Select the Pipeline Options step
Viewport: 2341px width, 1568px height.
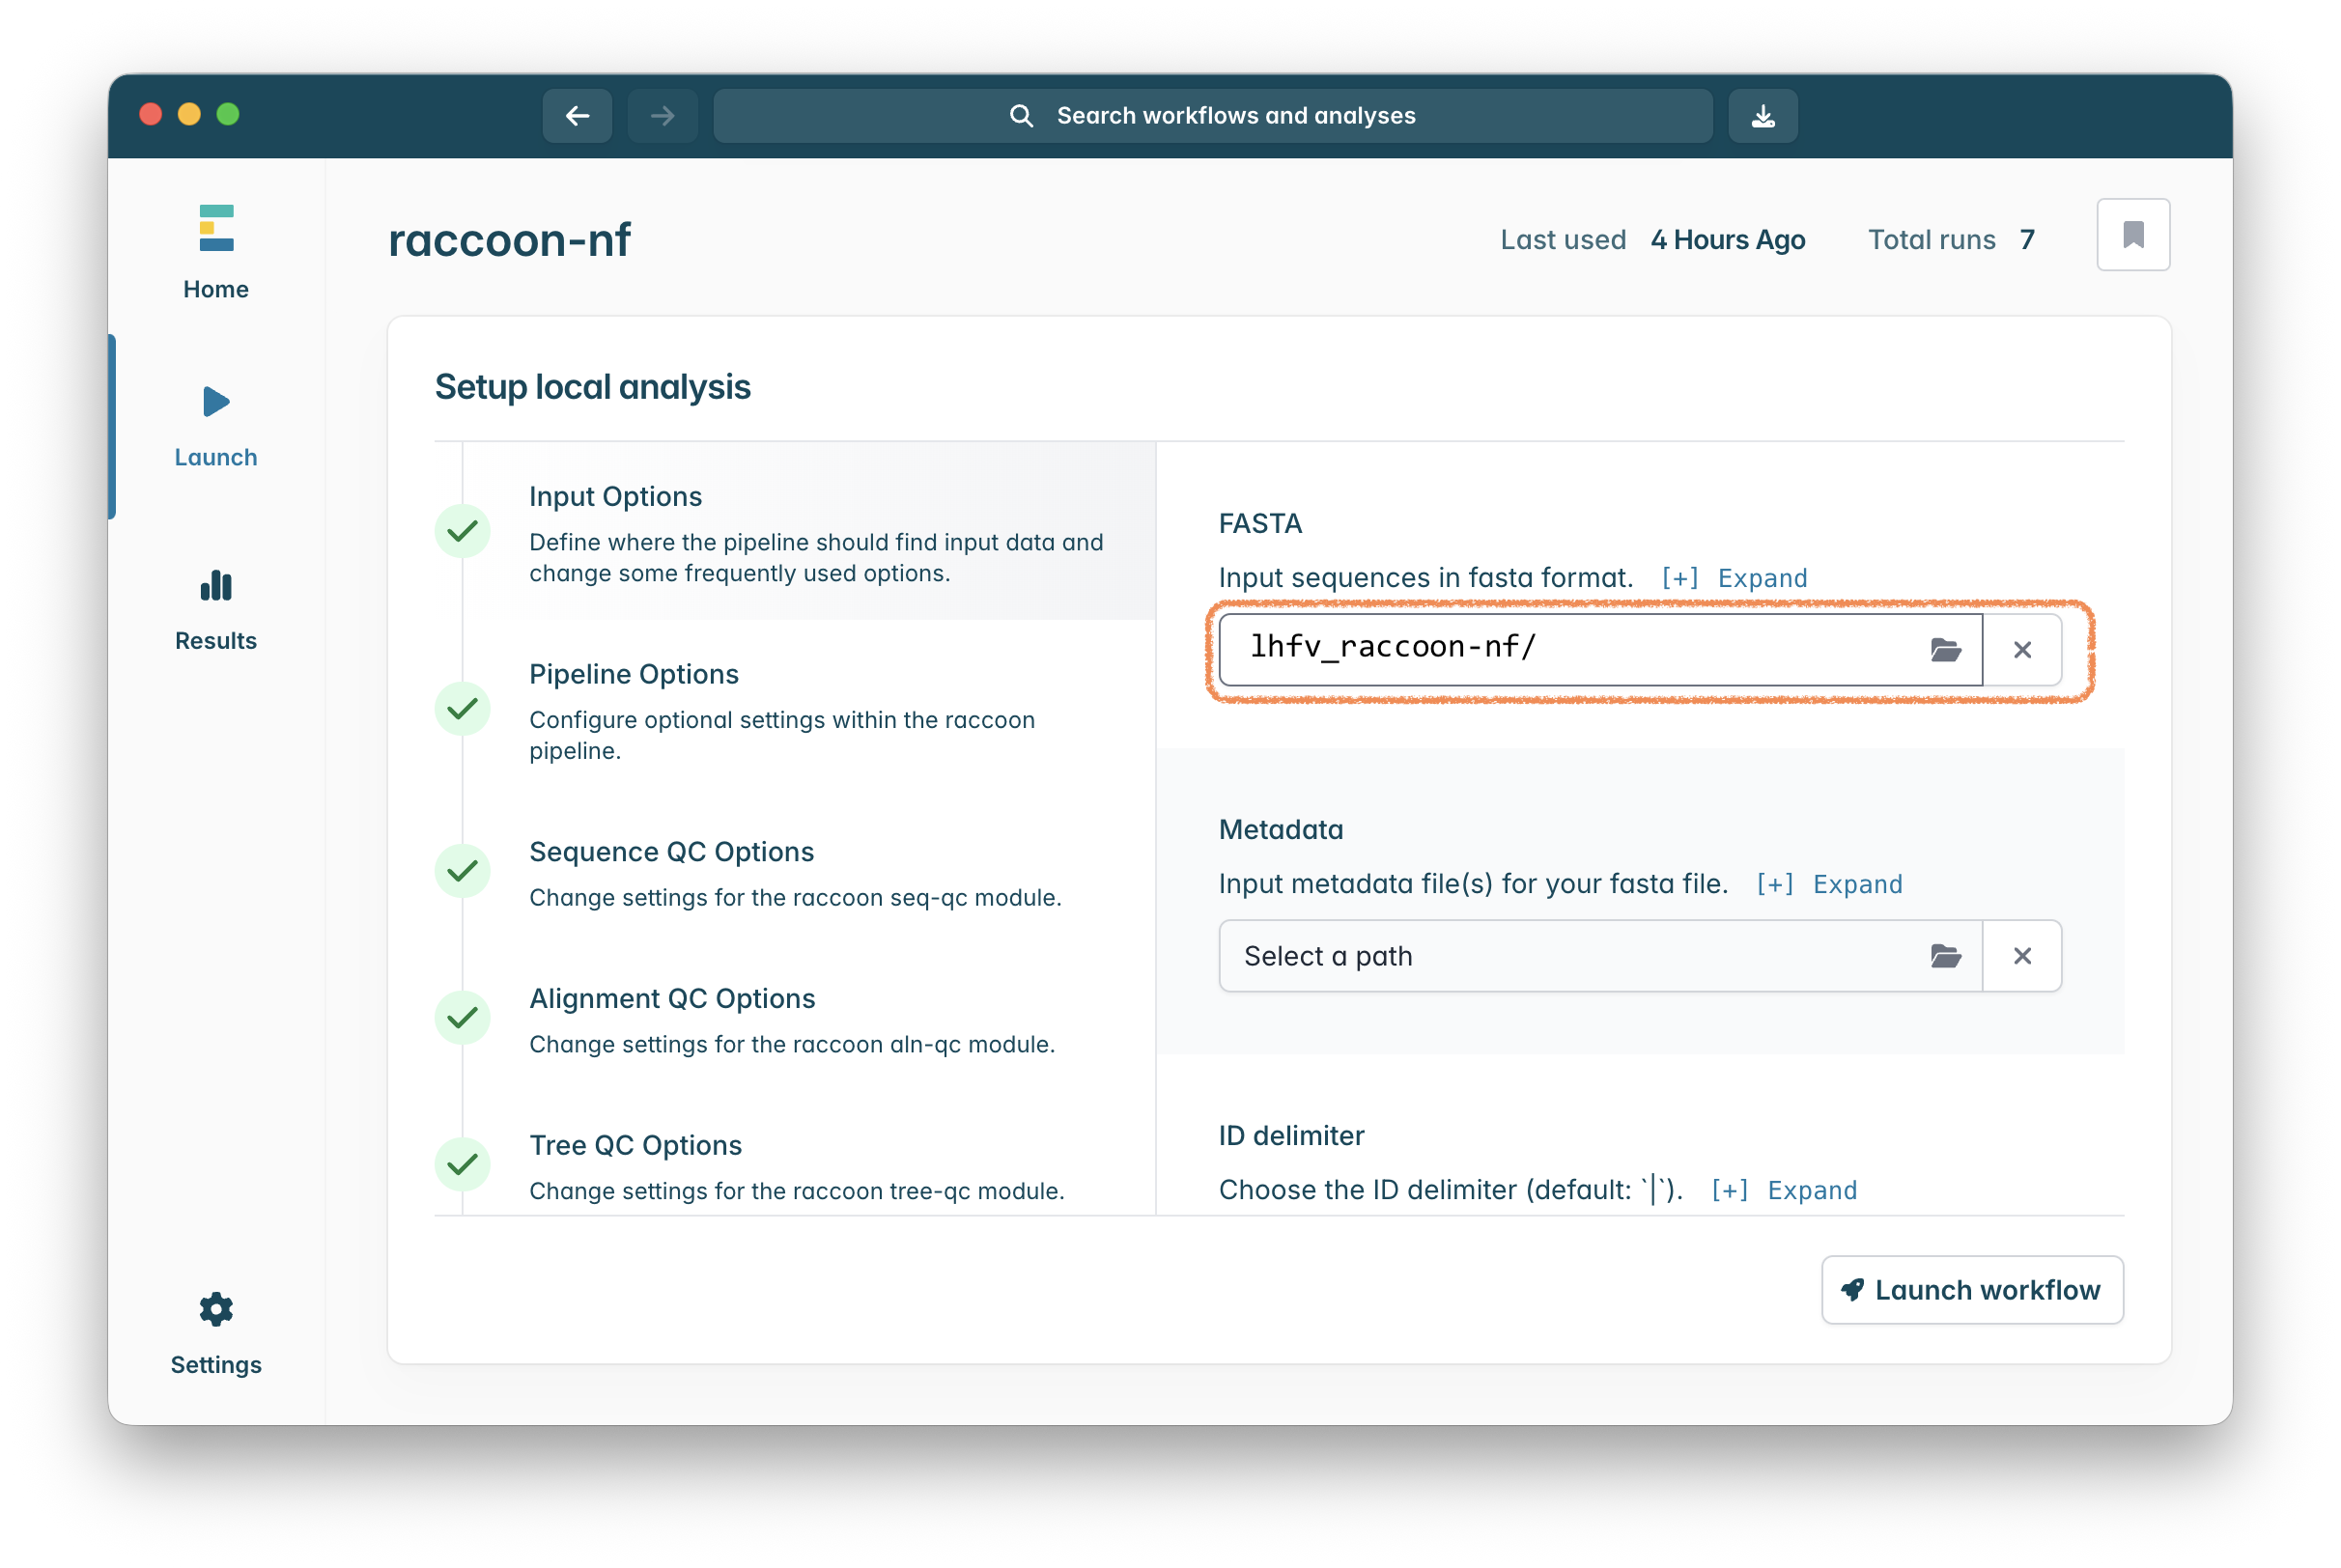click(634, 674)
